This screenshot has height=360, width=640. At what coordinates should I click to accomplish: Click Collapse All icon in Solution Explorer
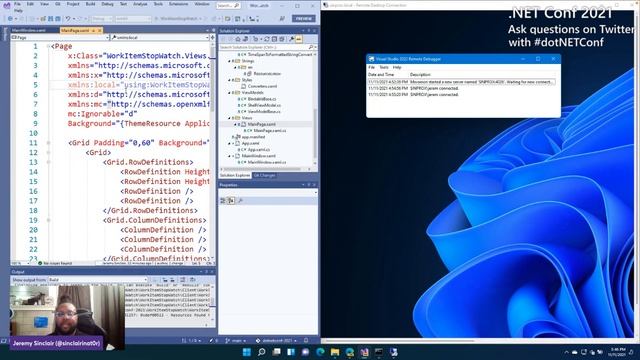click(274, 39)
